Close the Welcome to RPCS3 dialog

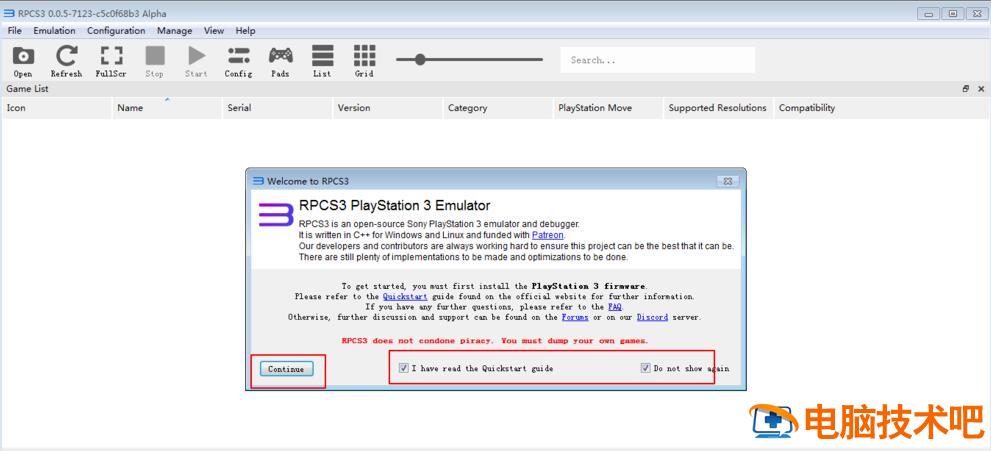728,181
